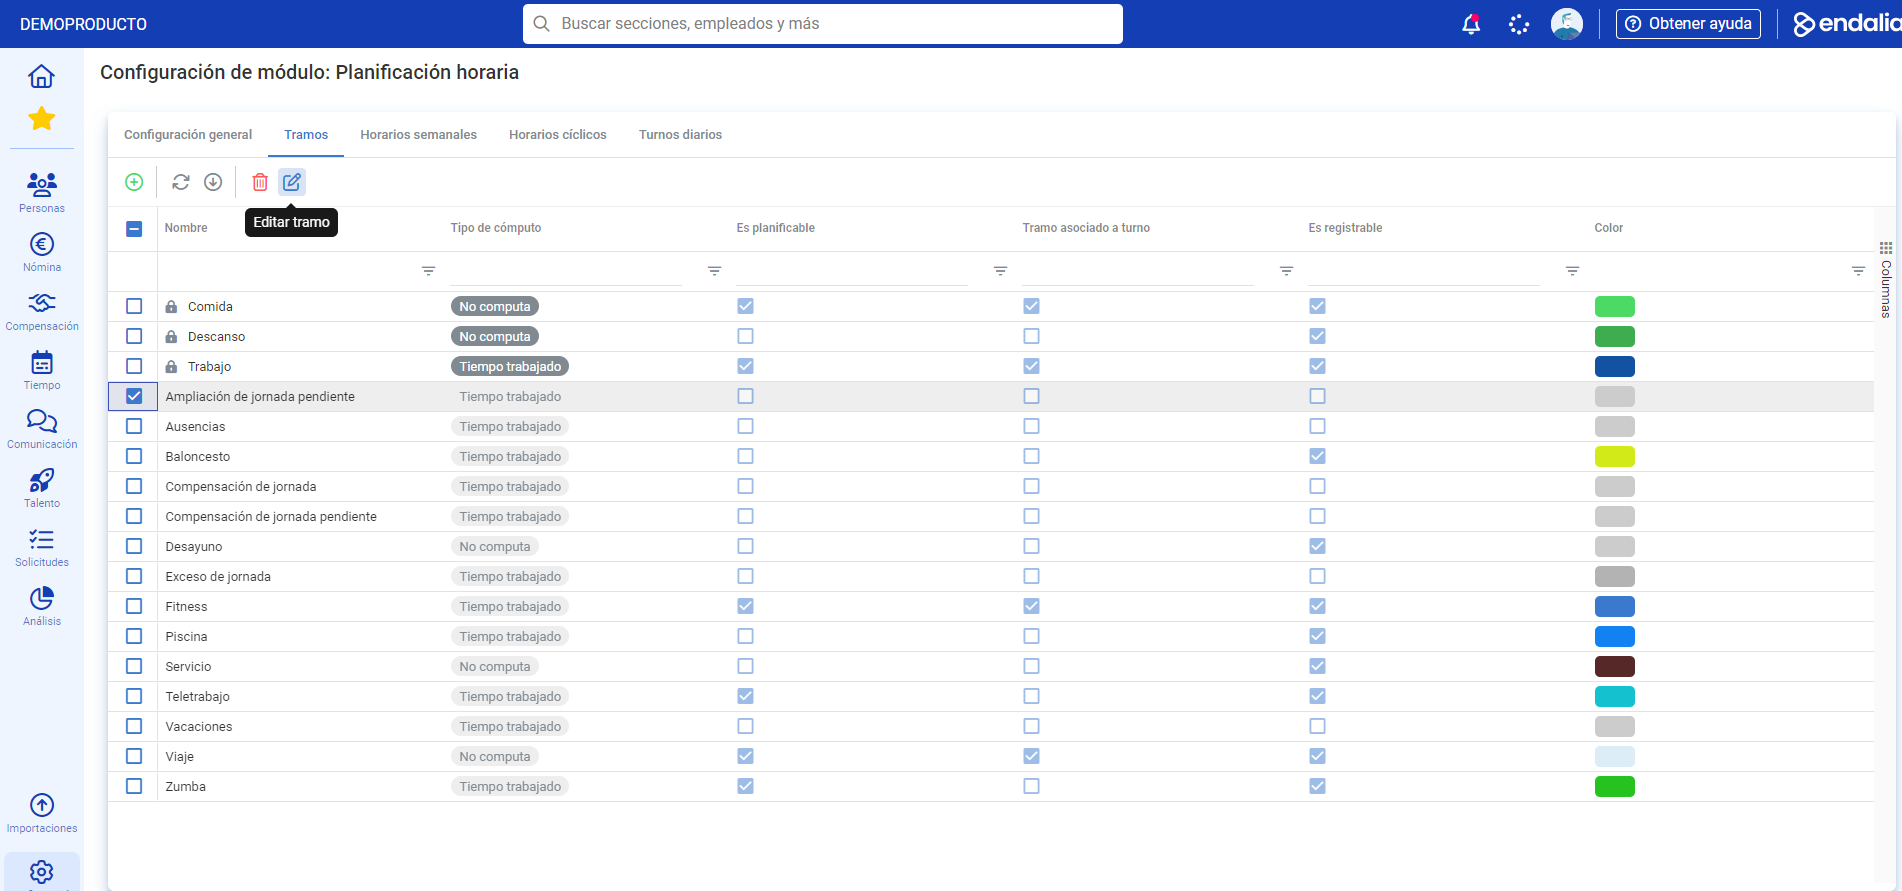Open filter menu for Tipo de cómputo column
1902x891 pixels.
click(714, 271)
